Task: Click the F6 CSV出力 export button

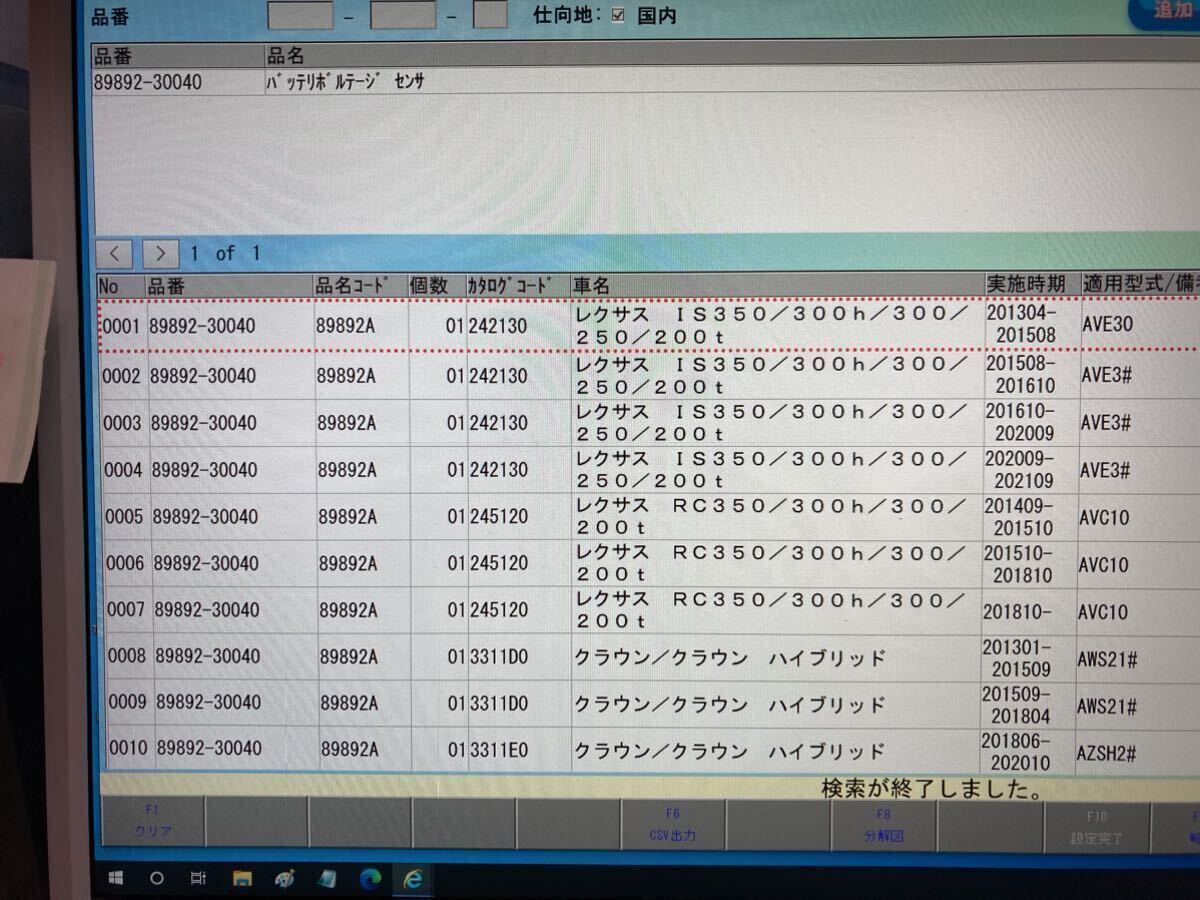Action: (x=672, y=824)
